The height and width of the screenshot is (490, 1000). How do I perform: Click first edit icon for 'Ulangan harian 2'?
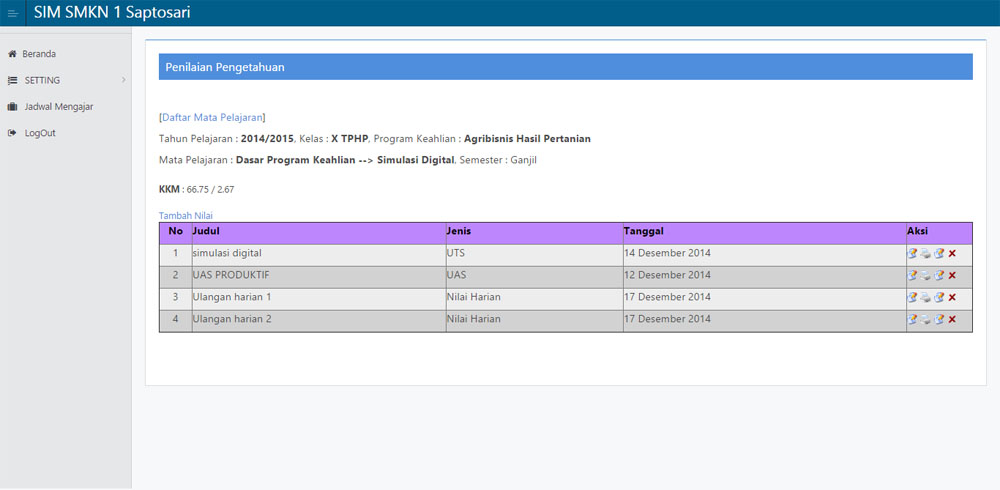point(912,320)
